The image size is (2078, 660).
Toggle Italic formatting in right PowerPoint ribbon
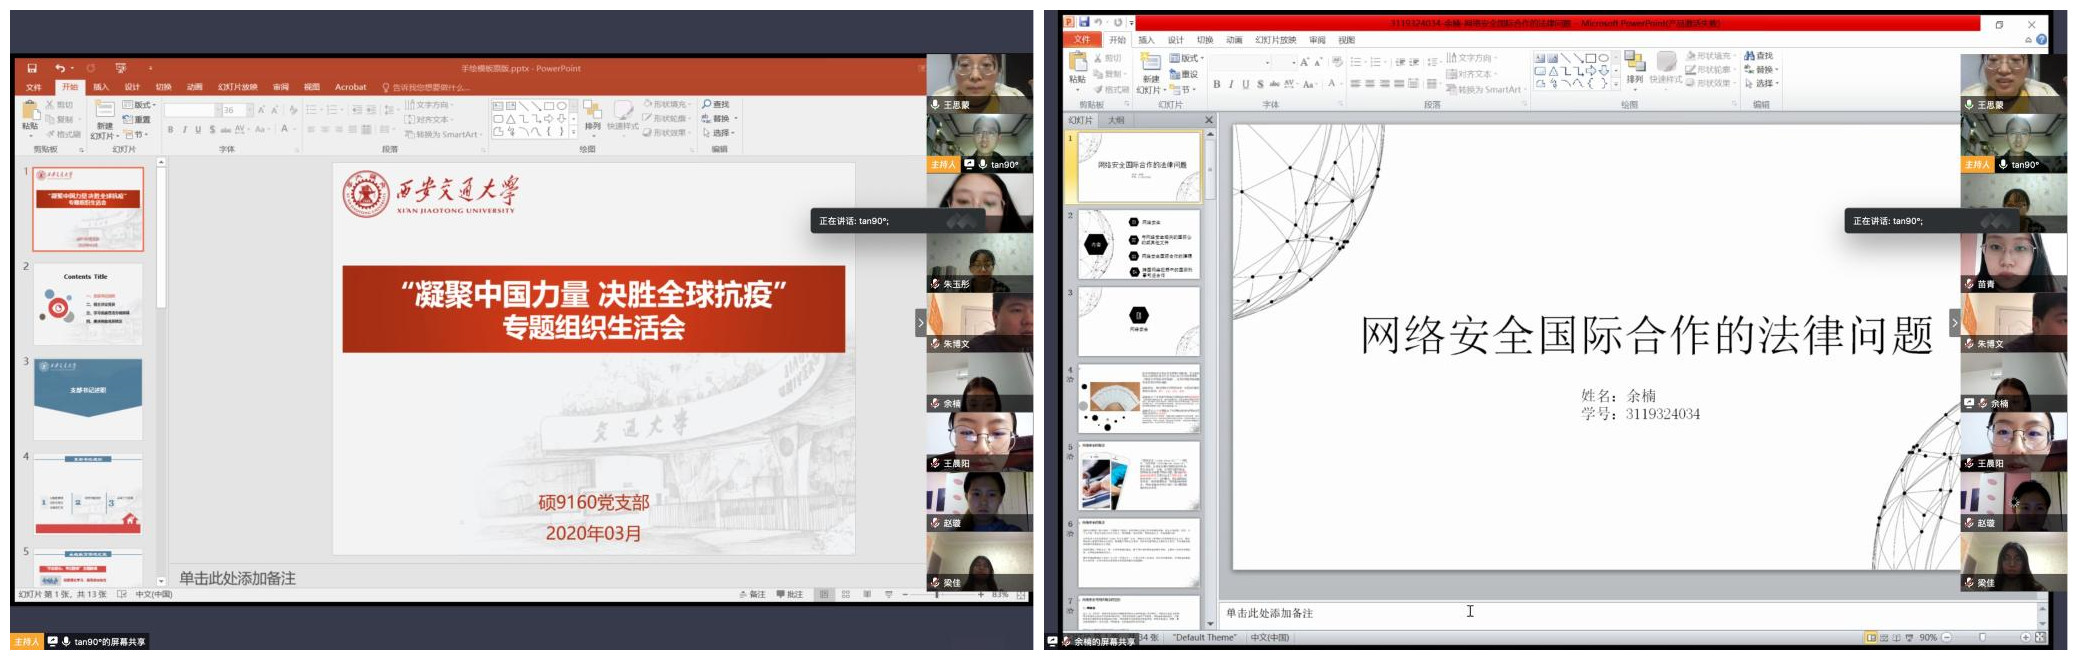1231,85
